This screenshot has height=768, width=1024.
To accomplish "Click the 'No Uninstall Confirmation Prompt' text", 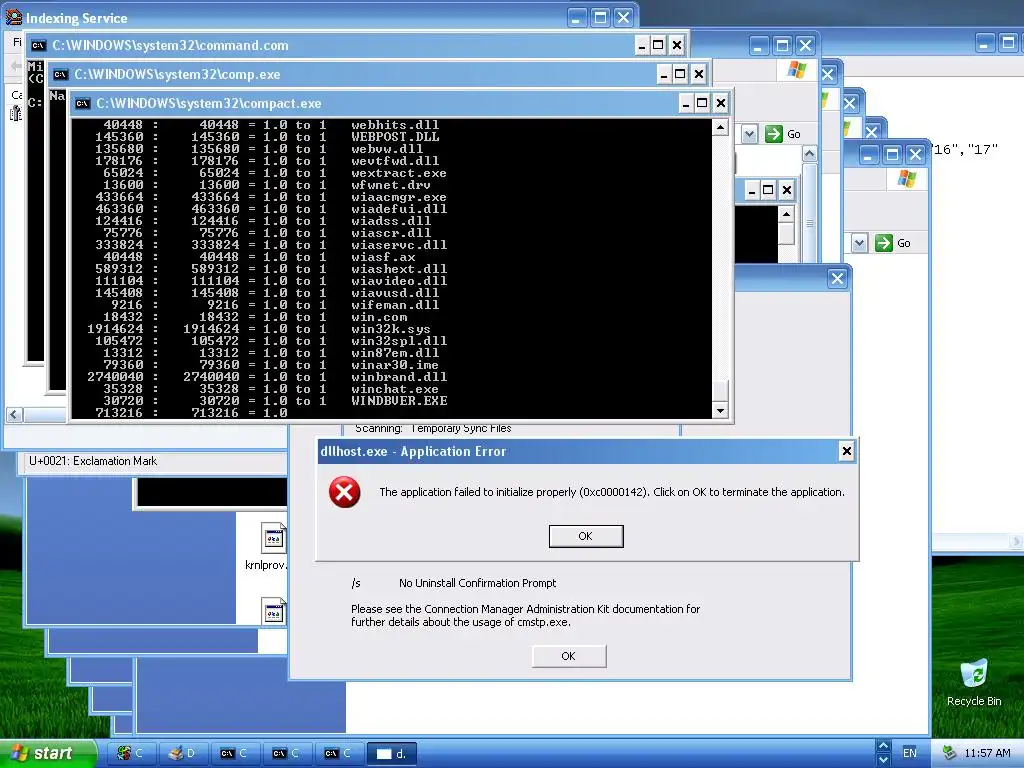I will click(x=477, y=583).
